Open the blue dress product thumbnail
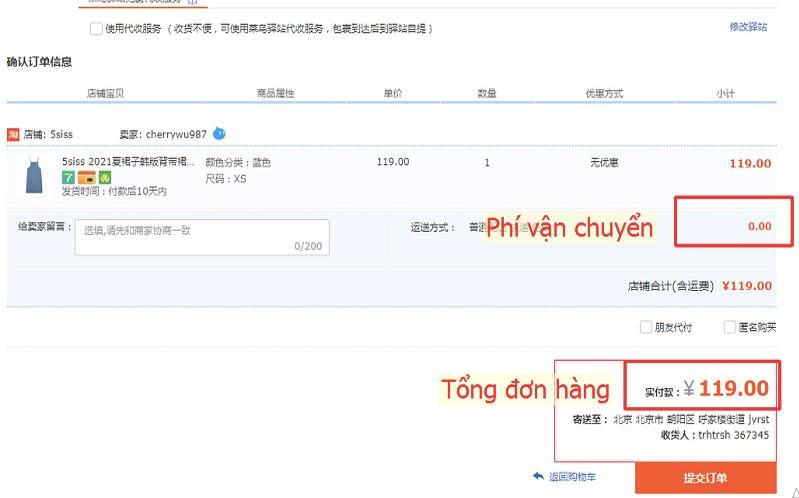The image size is (799, 498). pos(34,176)
